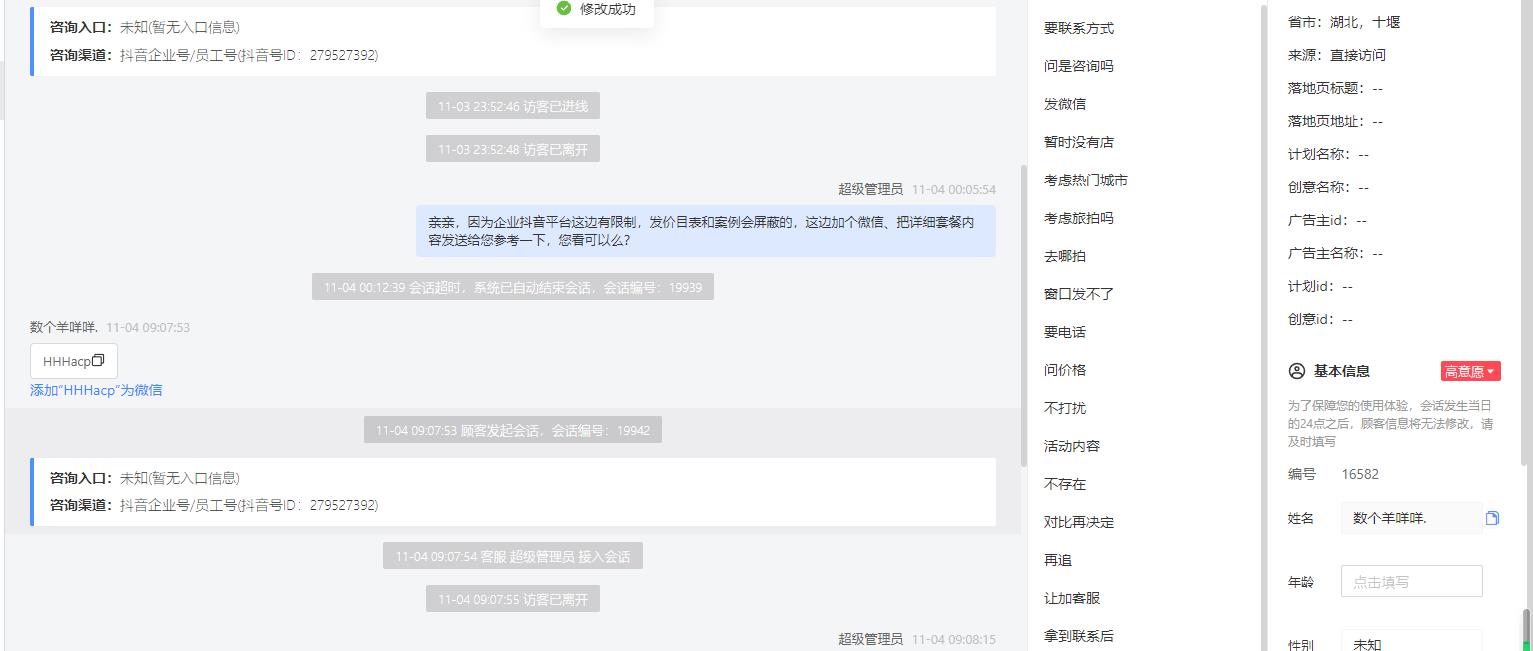Screen dimensions: 1533x651
Task: Click the 会话超时 session 19939 notice
Action: (x=513, y=287)
